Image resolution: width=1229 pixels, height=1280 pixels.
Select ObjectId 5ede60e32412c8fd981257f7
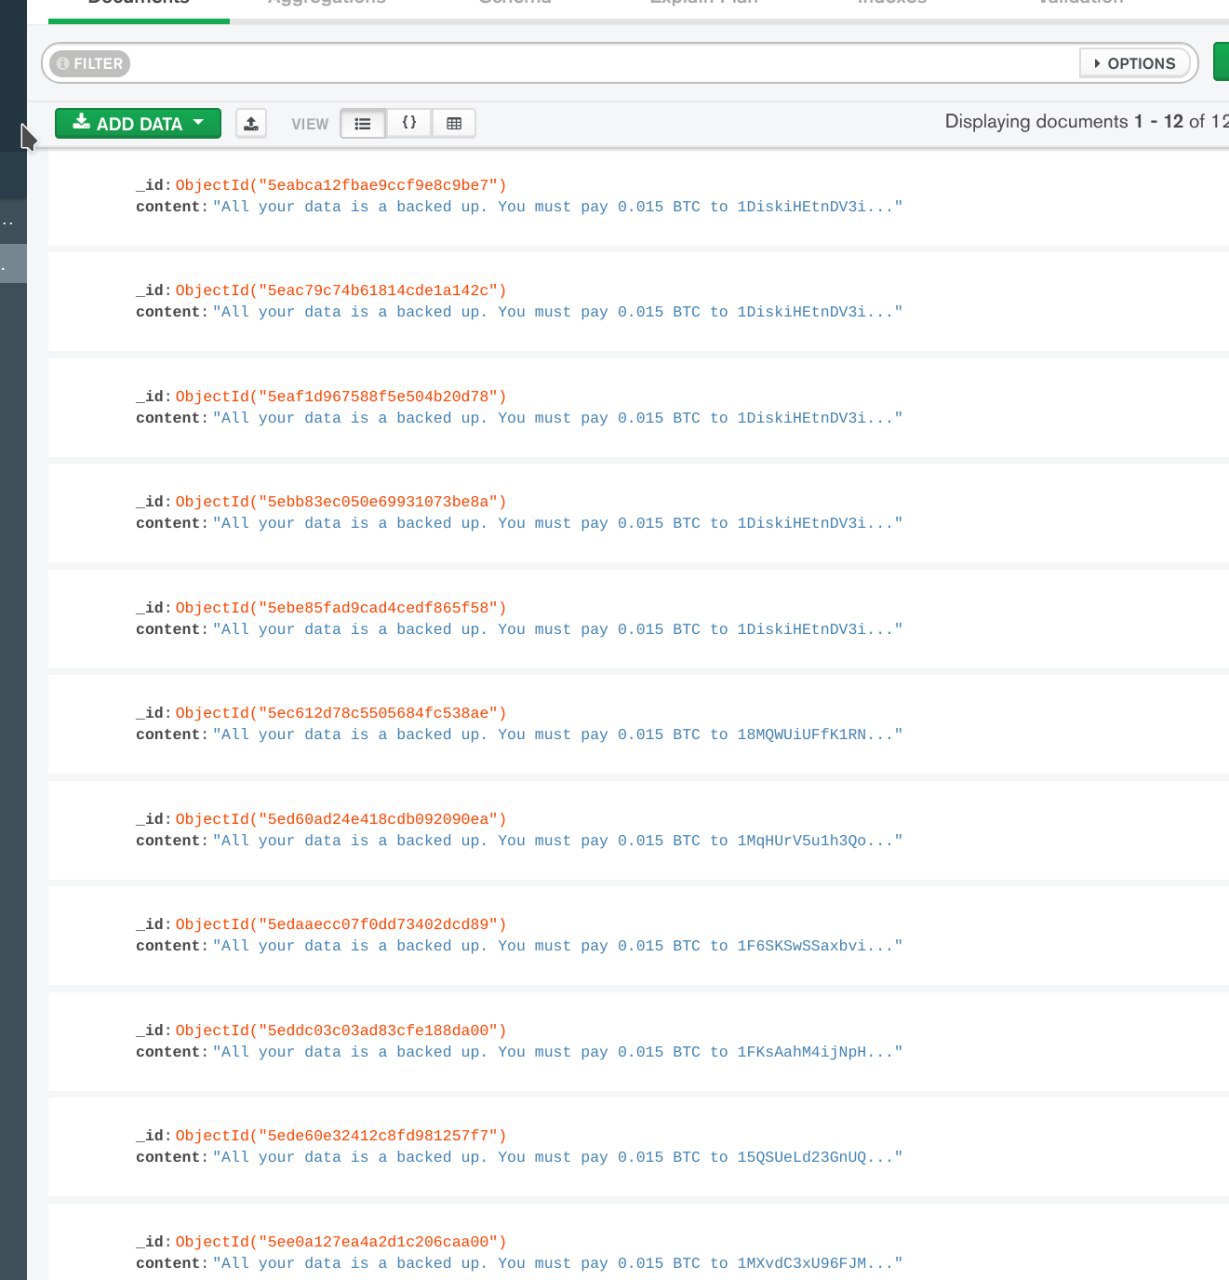coord(341,1135)
